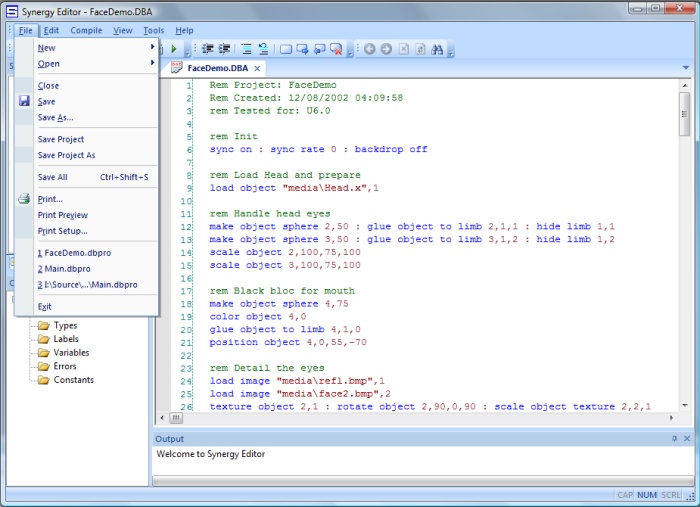Click the vertical scrollbar down arrow

coord(685,405)
